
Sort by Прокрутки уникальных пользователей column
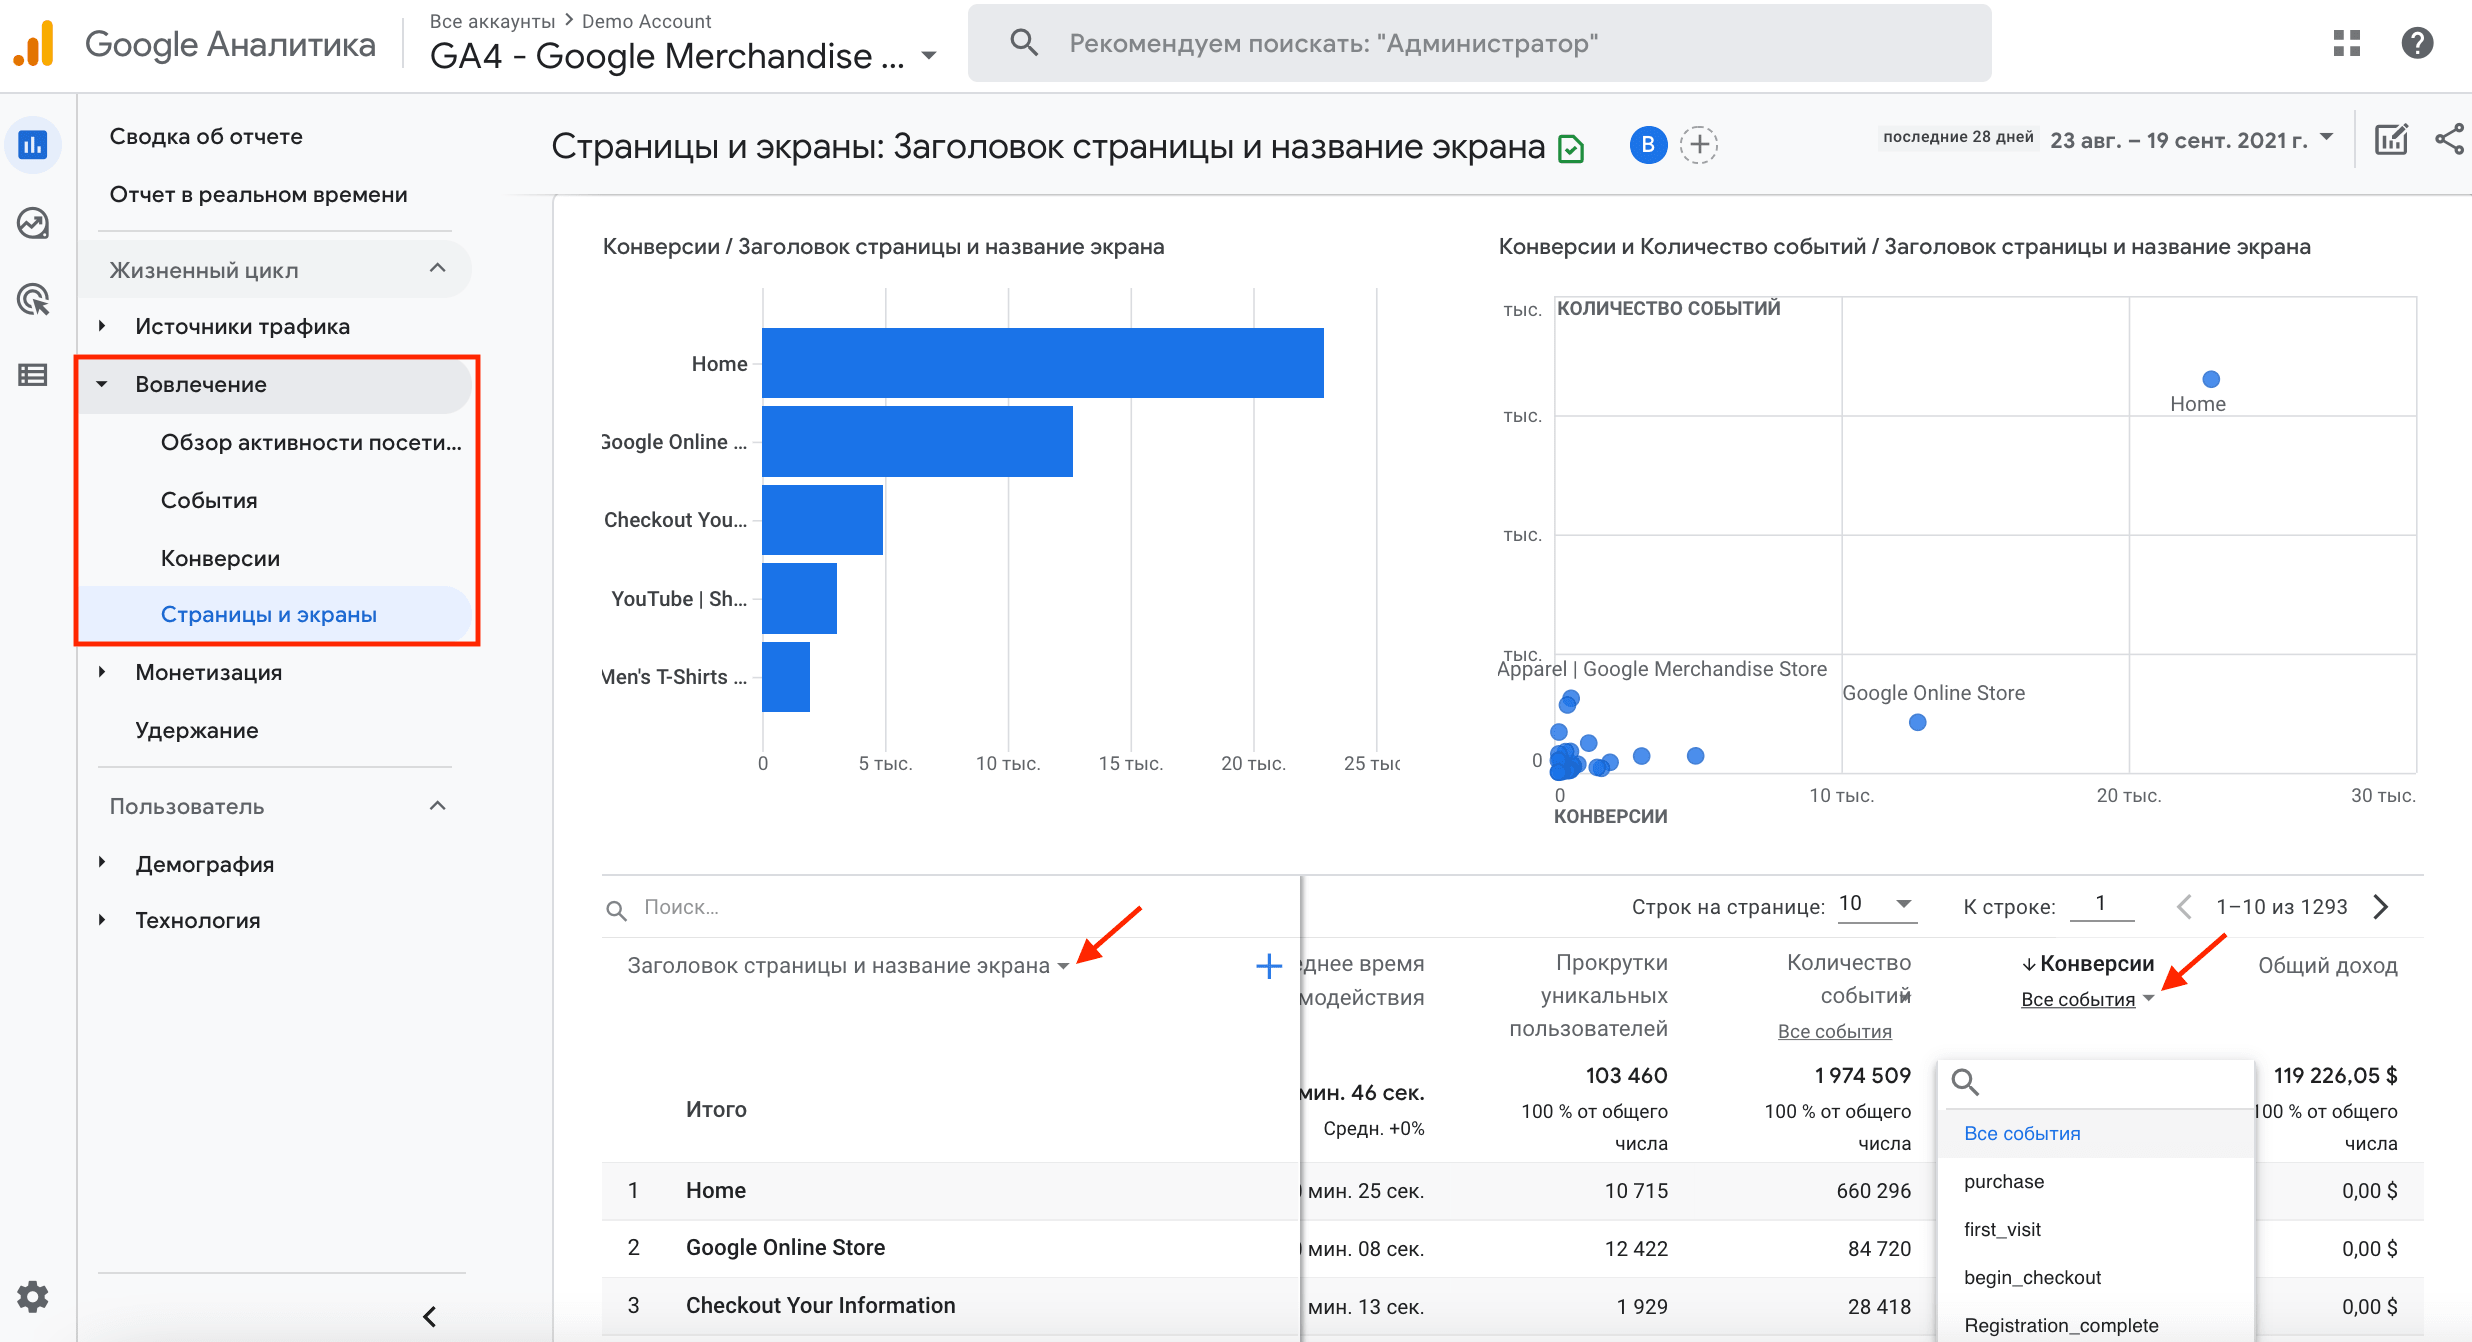[x=1589, y=995]
